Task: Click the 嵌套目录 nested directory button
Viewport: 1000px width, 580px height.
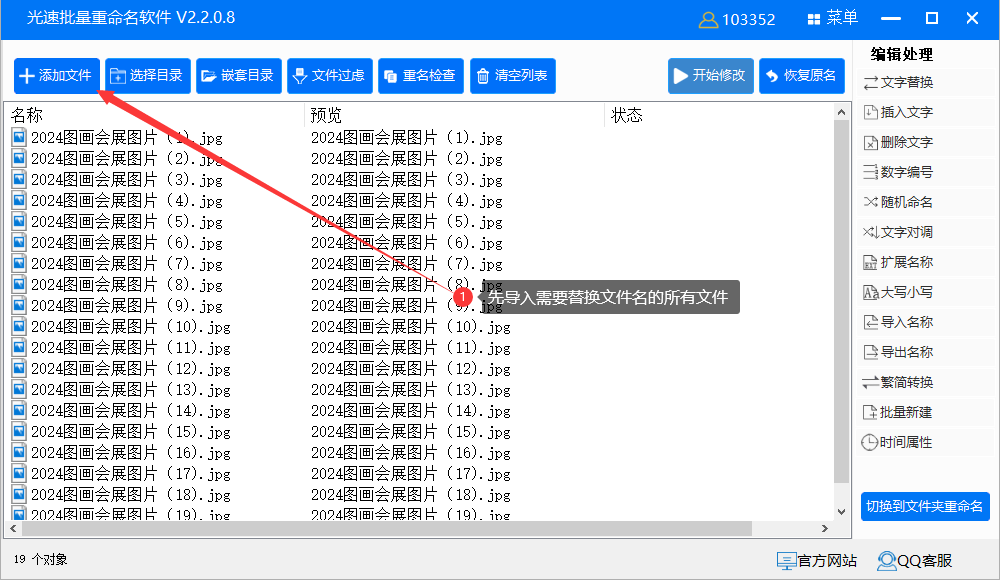Action: click(239, 76)
